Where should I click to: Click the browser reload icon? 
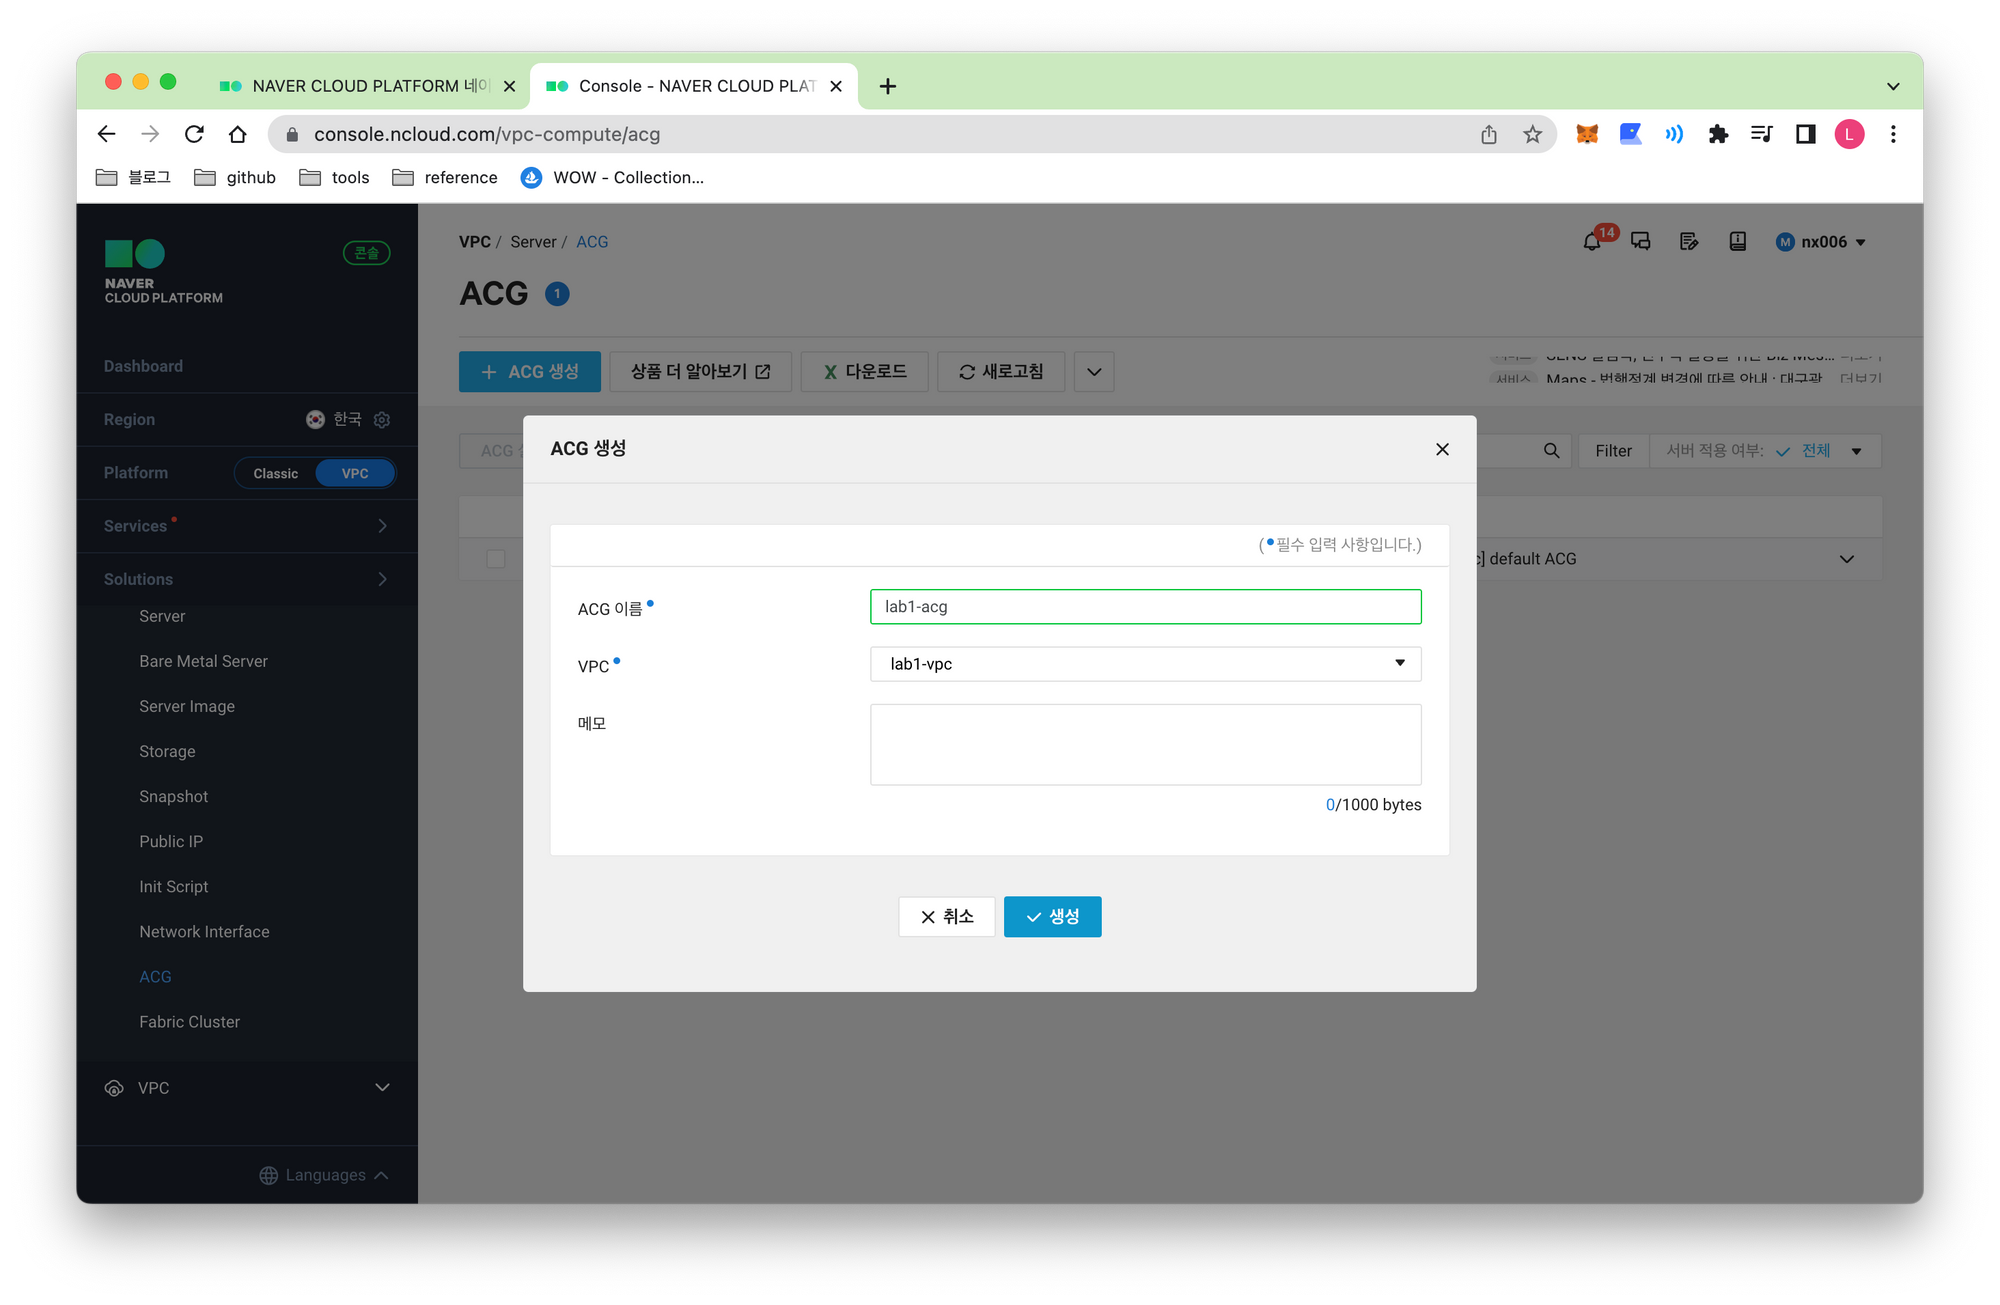pos(194,134)
